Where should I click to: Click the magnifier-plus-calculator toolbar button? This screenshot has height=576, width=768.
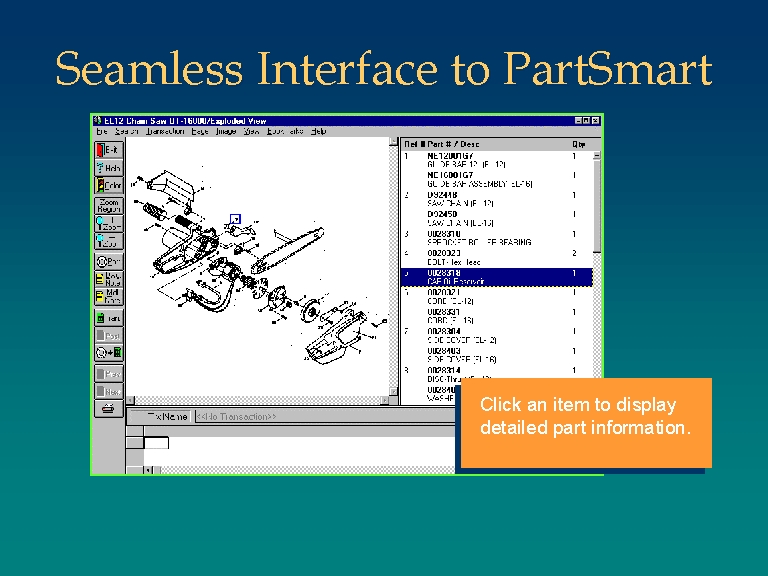(109, 353)
